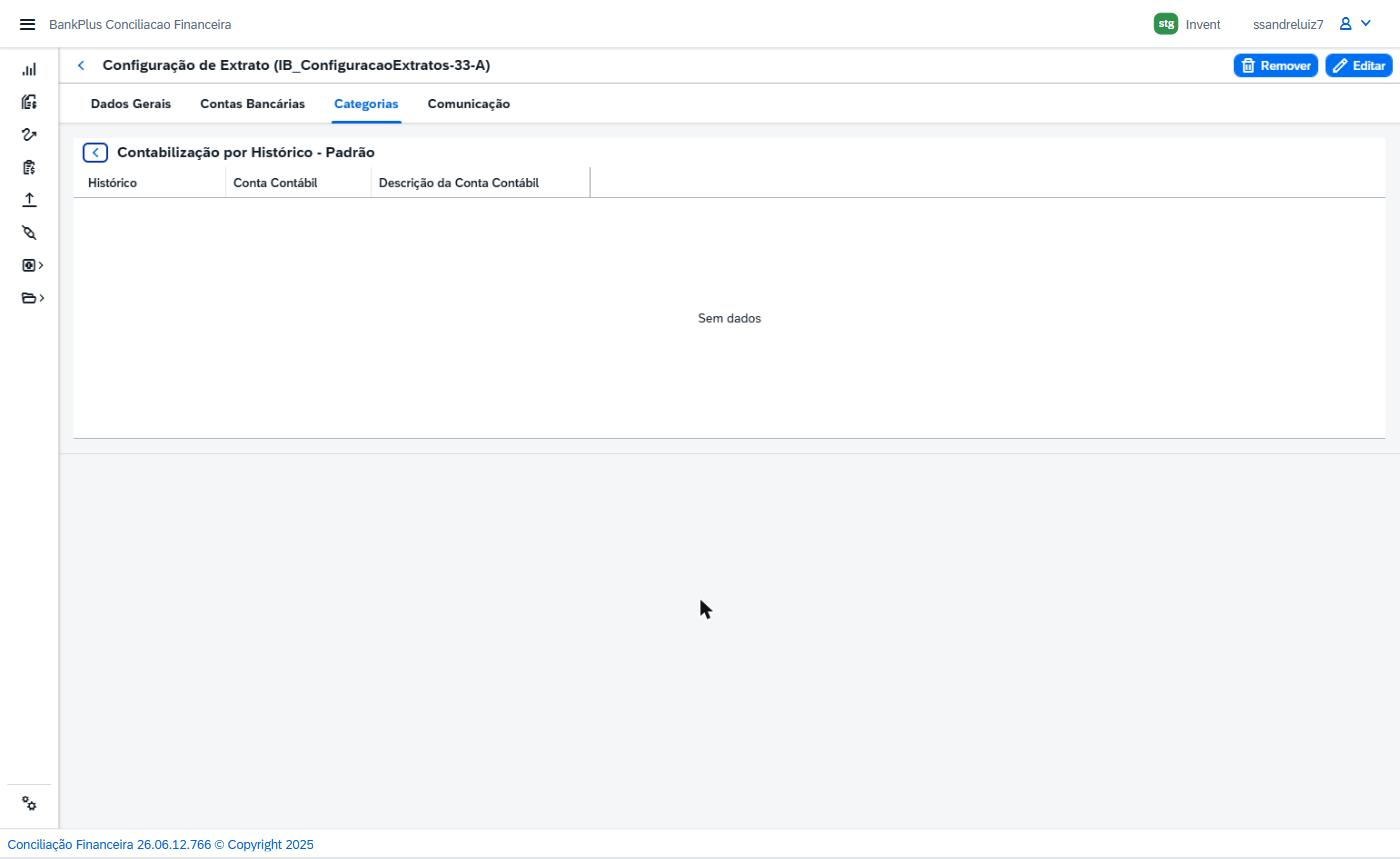Screen dimensions: 1400x859
Task: Click BankPlus Conciliacao Financeira title
Action: pos(140,24)
